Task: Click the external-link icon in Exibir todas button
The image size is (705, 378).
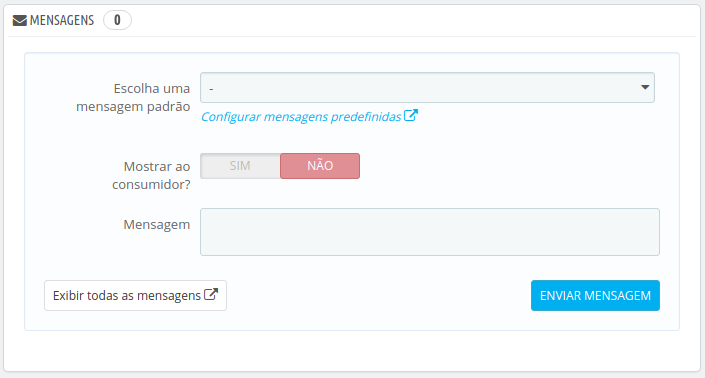Action: click(x=211, y=294)
